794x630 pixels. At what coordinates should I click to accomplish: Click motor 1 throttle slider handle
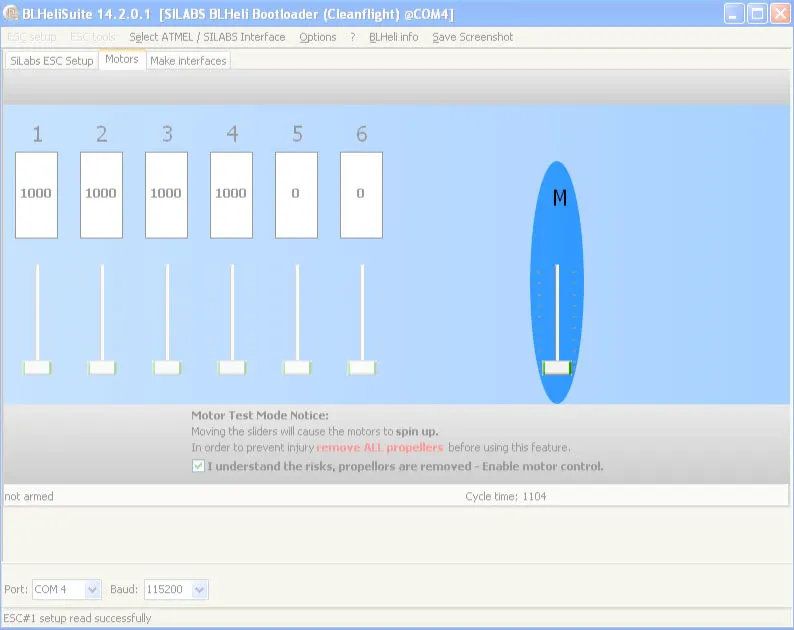tap(37, 368)
